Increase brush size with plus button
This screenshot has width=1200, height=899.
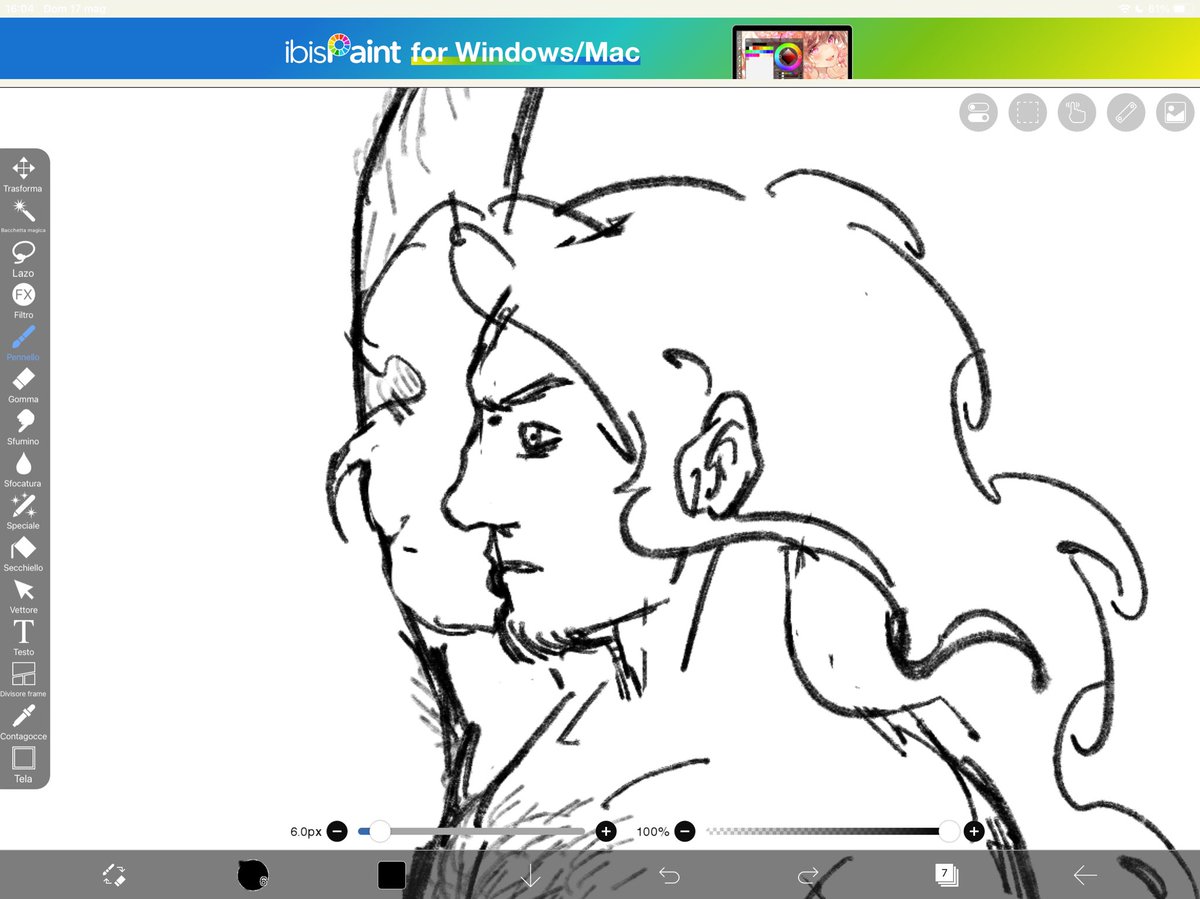pyautogui.click(x=605, y=831)
